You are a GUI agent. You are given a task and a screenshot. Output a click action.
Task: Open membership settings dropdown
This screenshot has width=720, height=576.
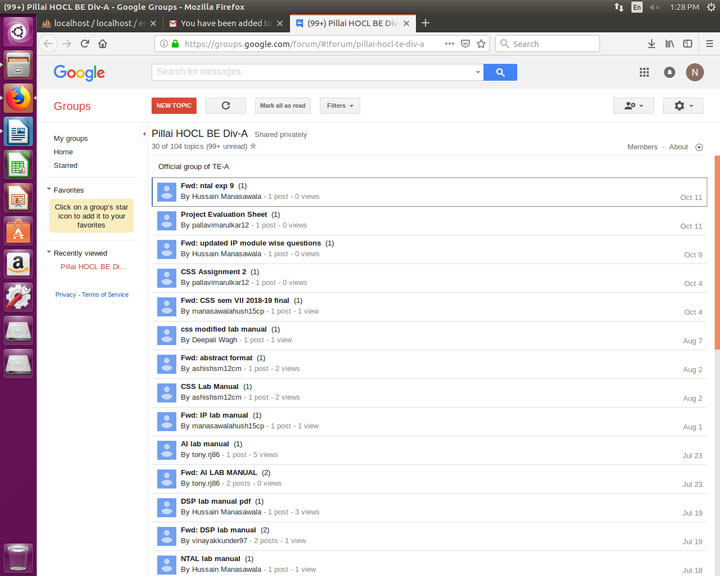tap(634, 105)
